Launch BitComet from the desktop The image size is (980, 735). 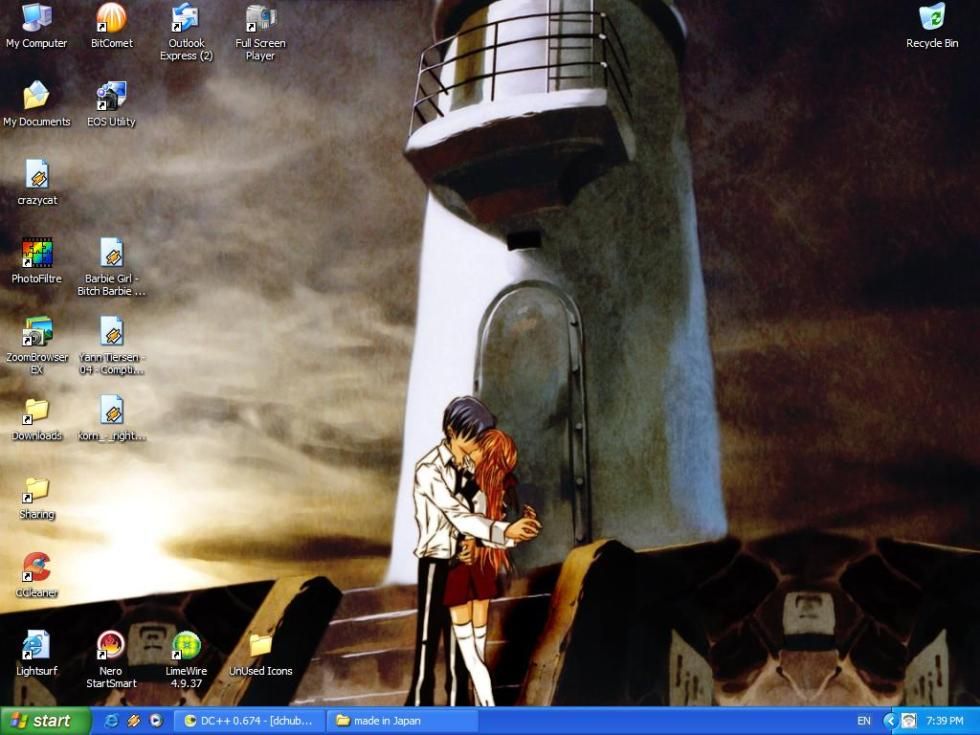click(111, 26)
